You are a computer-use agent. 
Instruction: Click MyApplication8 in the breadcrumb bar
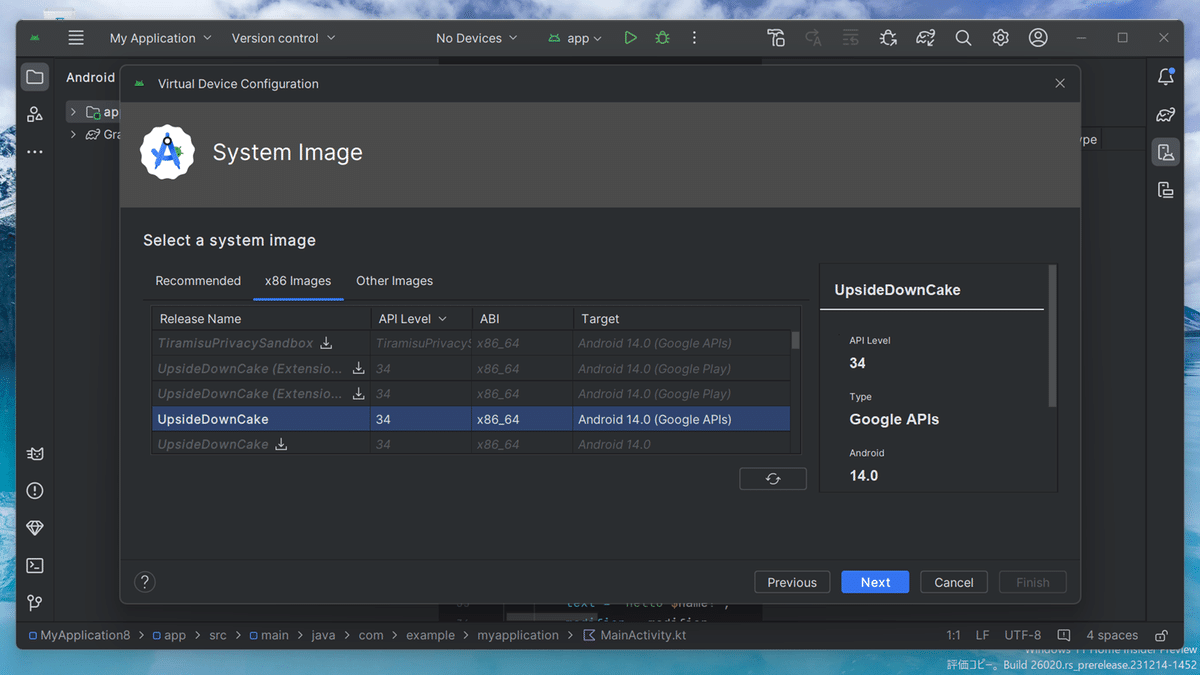(79, 635)
